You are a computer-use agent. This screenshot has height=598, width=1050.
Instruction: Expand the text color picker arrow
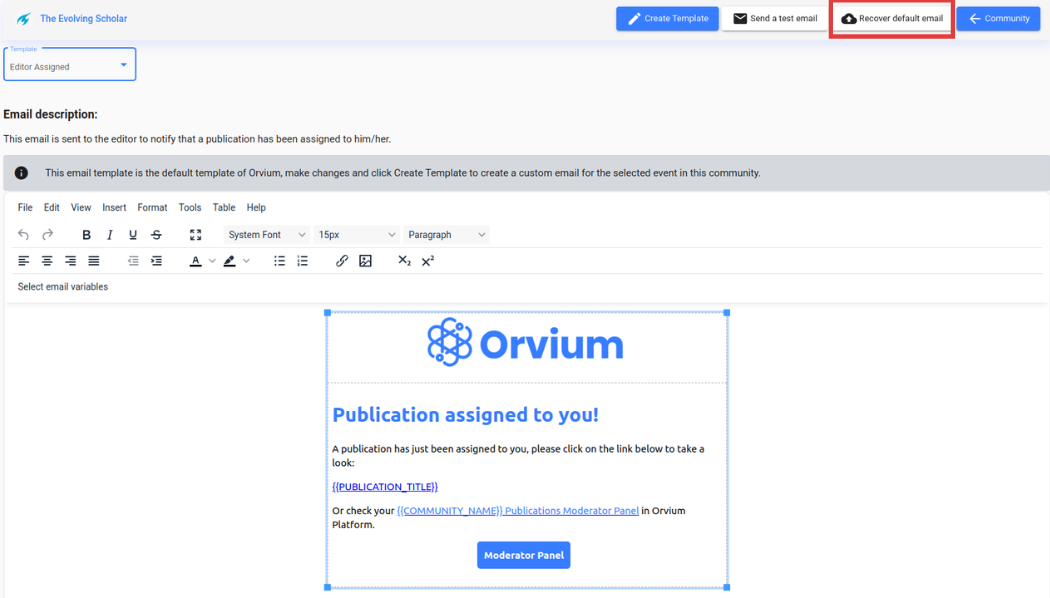click(212, 260)
